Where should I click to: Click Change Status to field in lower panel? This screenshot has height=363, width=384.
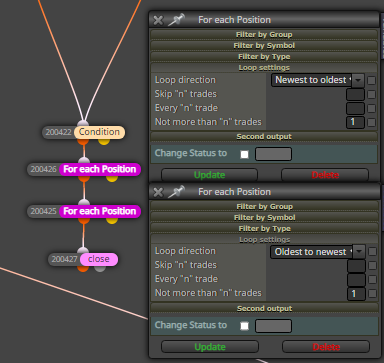pos(273,326)
